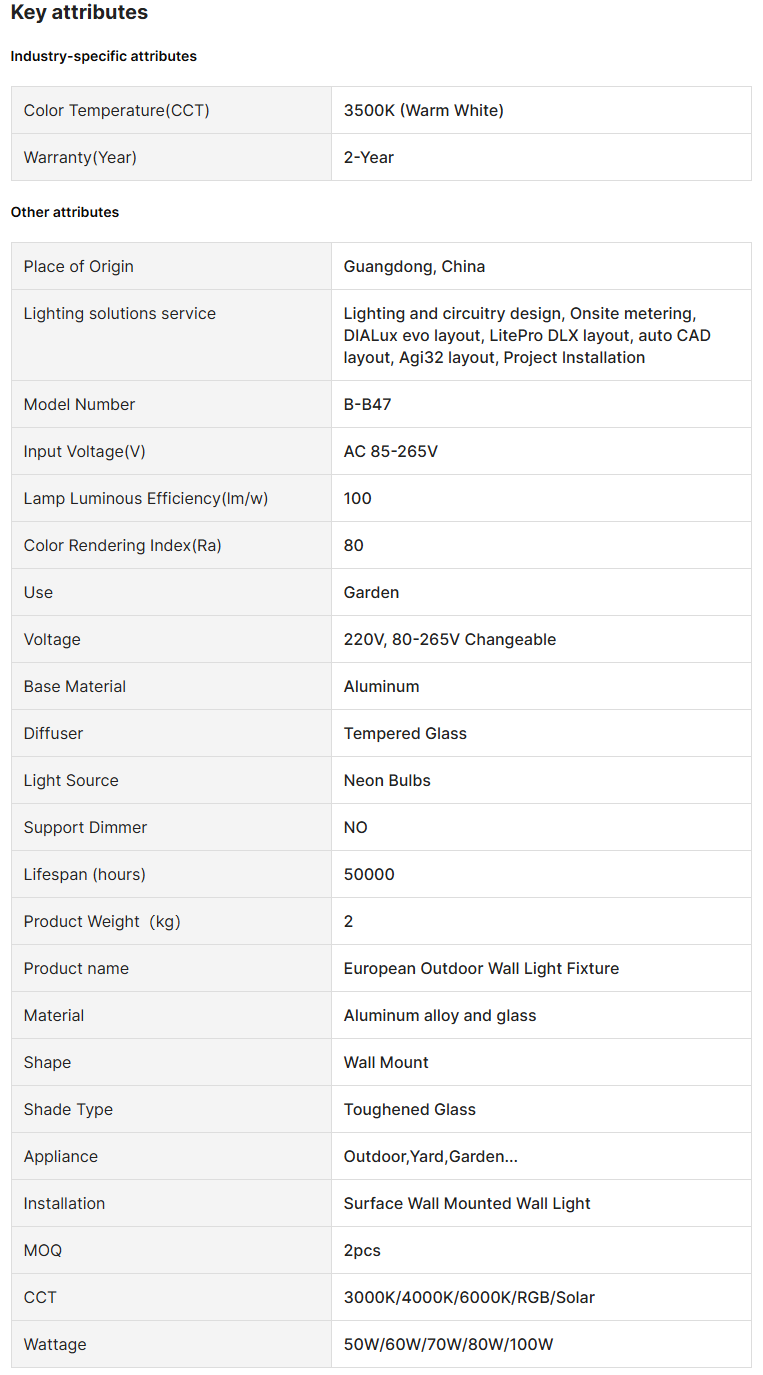Click the AC 85-265V input voltage value
This screenshot has width=763, height=1375.
pyautogui.click(x=390, y=451)
